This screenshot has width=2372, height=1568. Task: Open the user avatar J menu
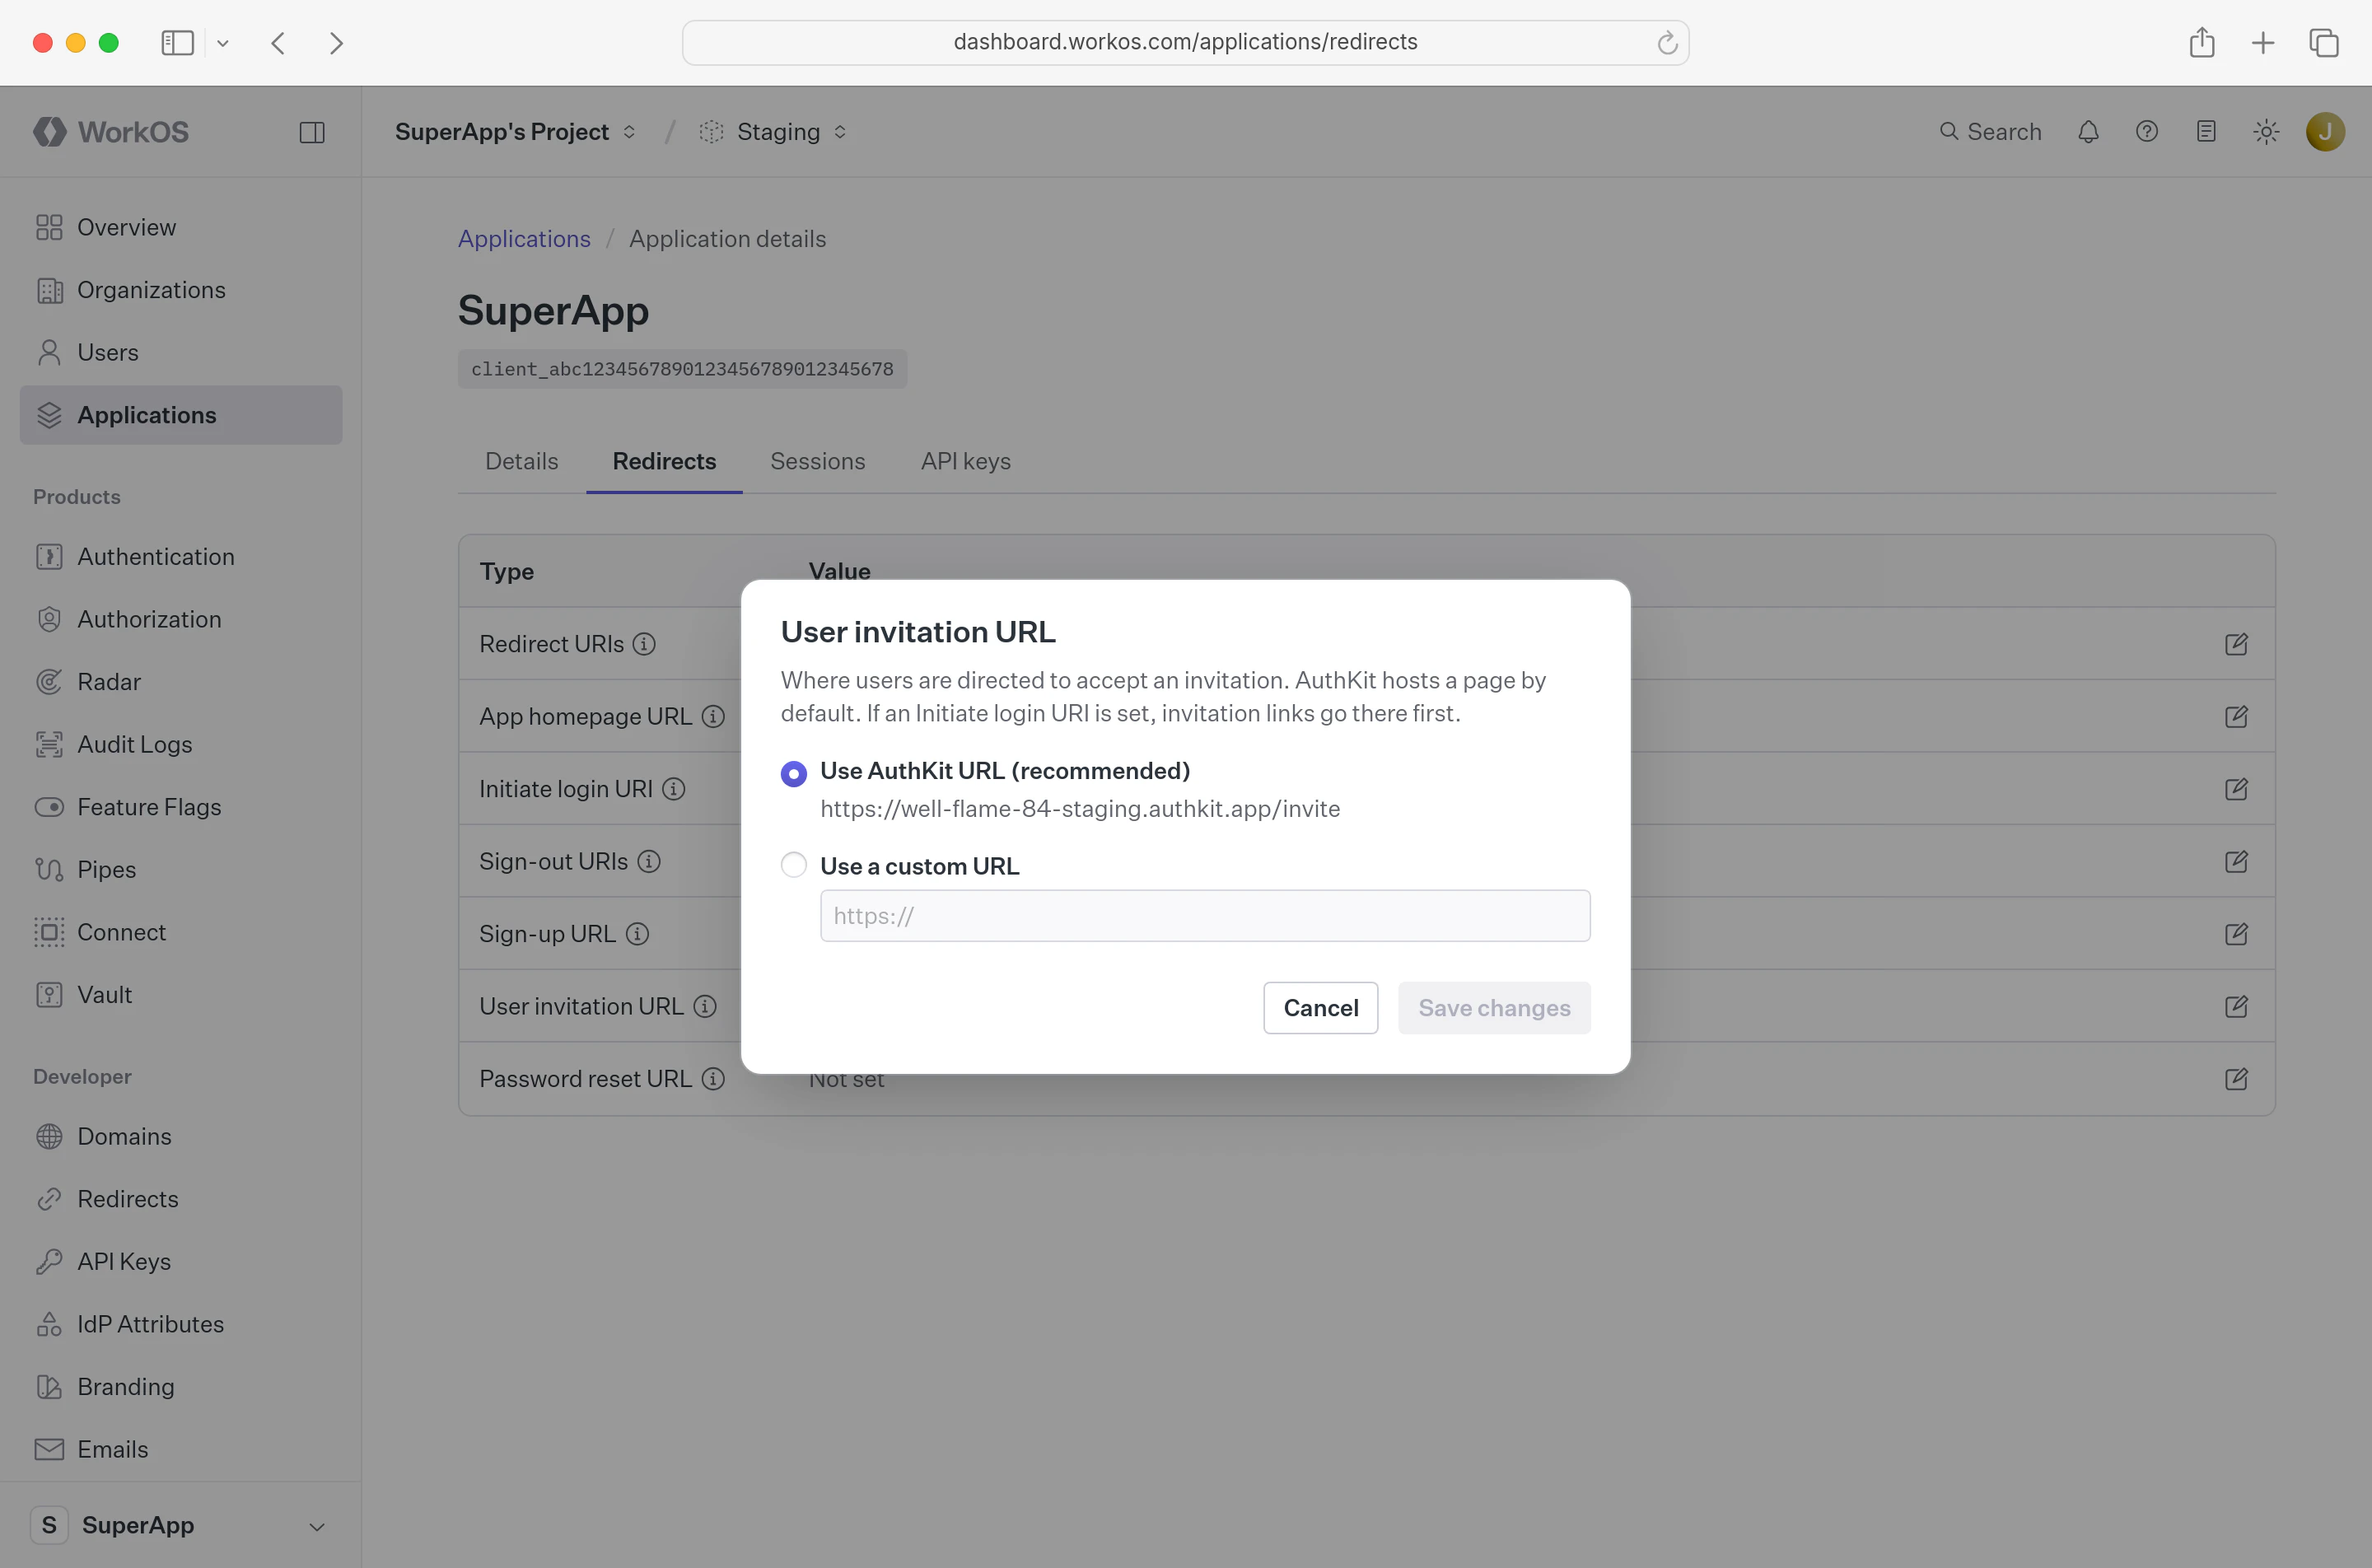[x=2325, y=132]
